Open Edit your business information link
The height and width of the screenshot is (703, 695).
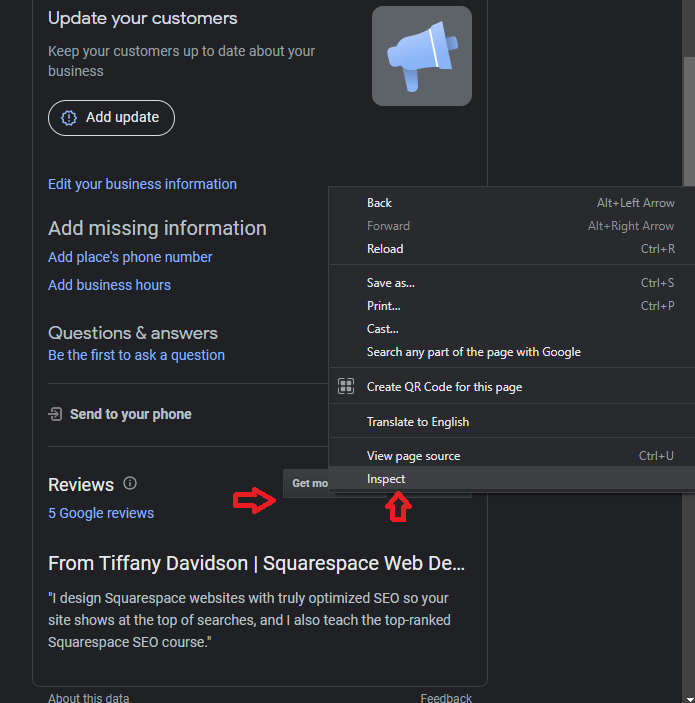coord(142,184)
